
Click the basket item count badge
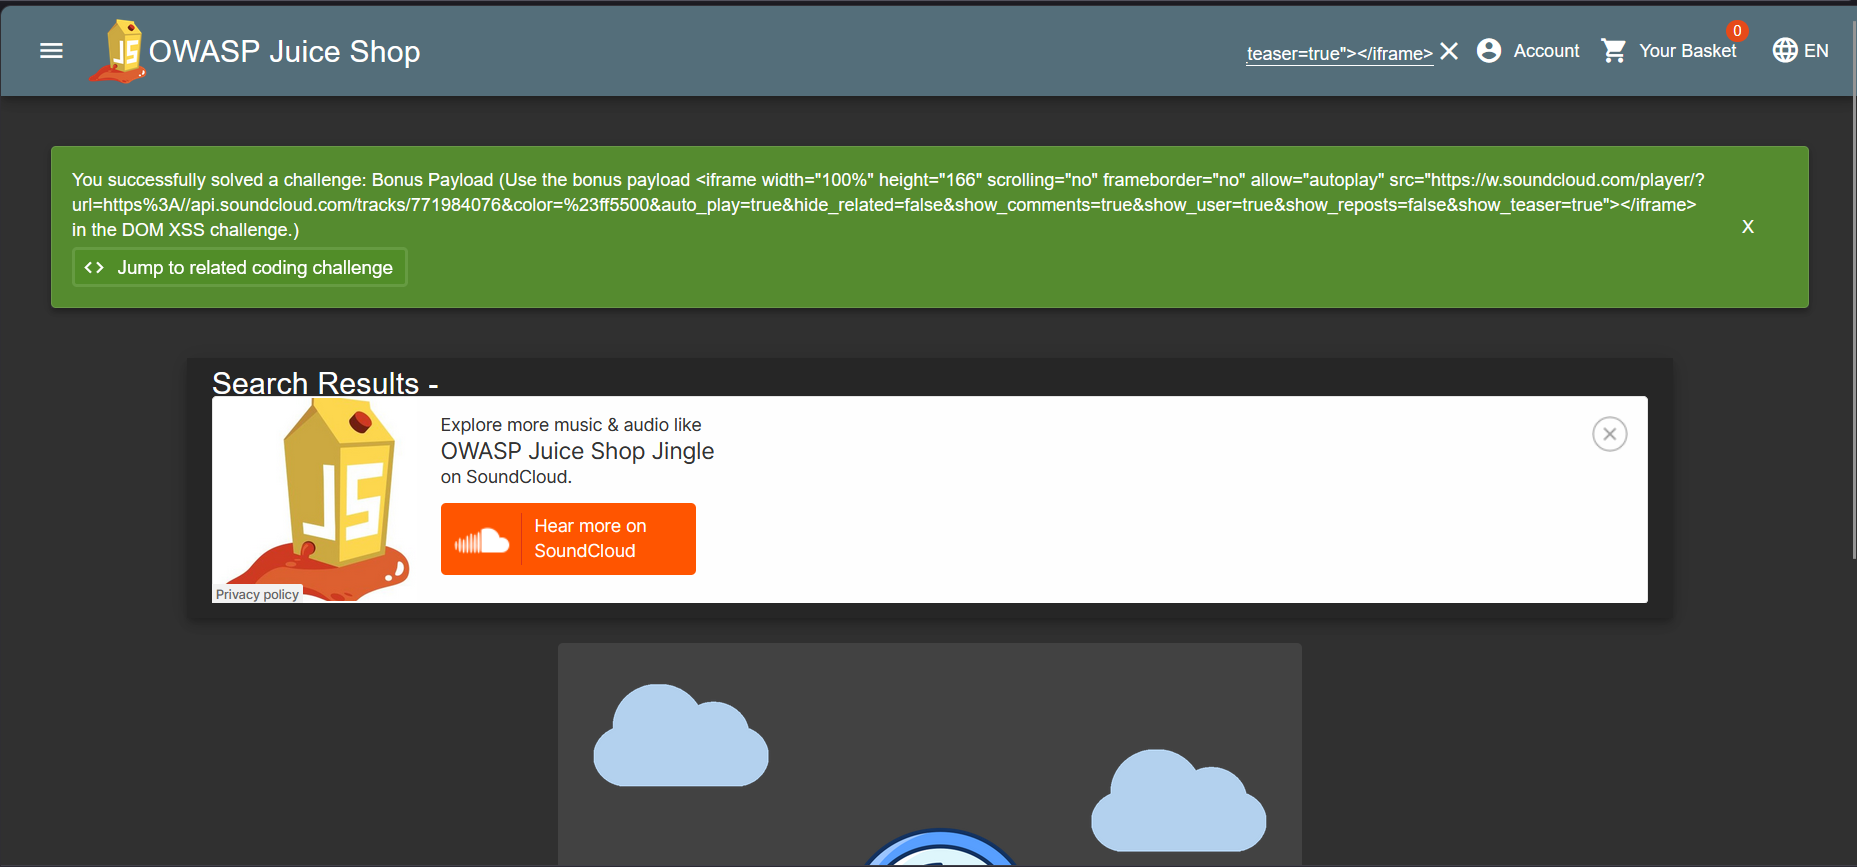click(1737, 31)
